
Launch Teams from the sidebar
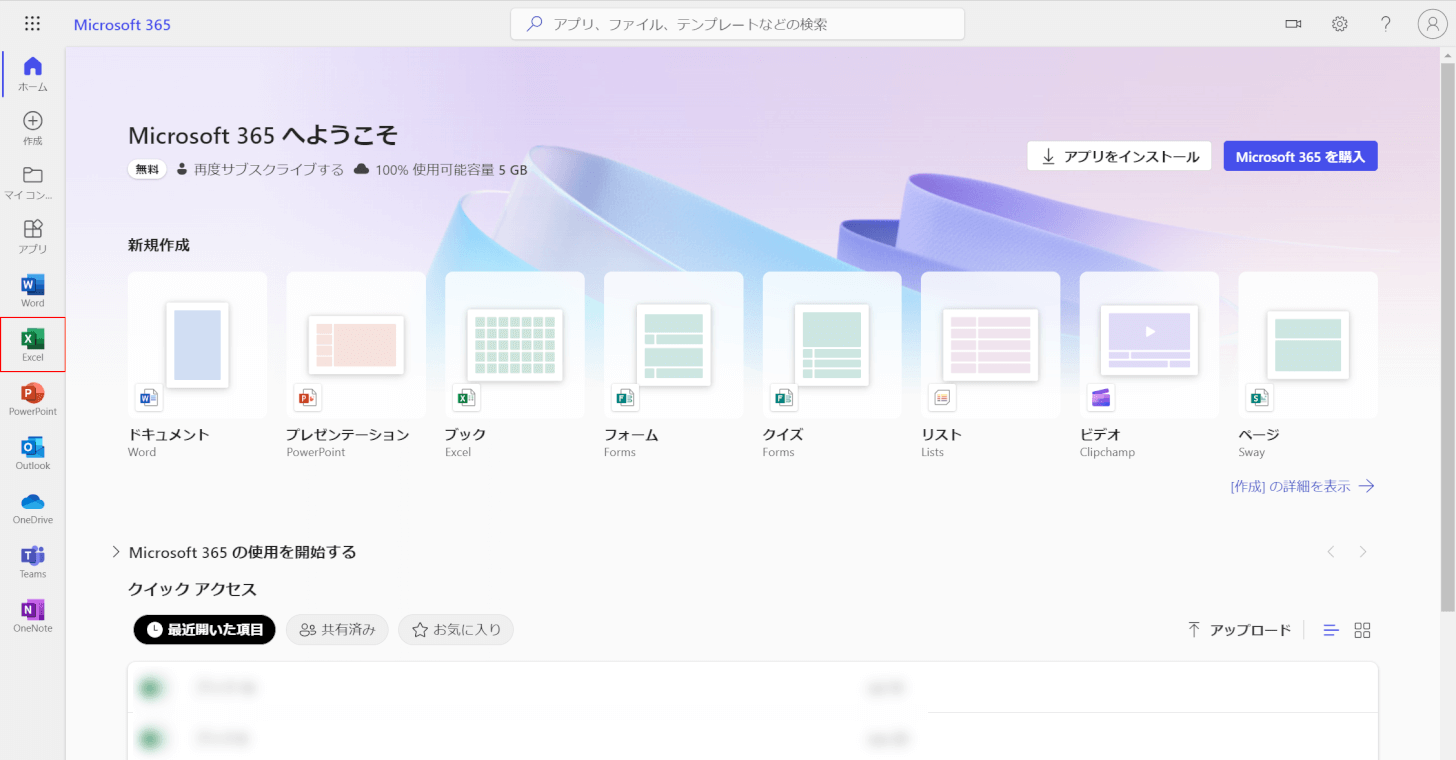33,561
